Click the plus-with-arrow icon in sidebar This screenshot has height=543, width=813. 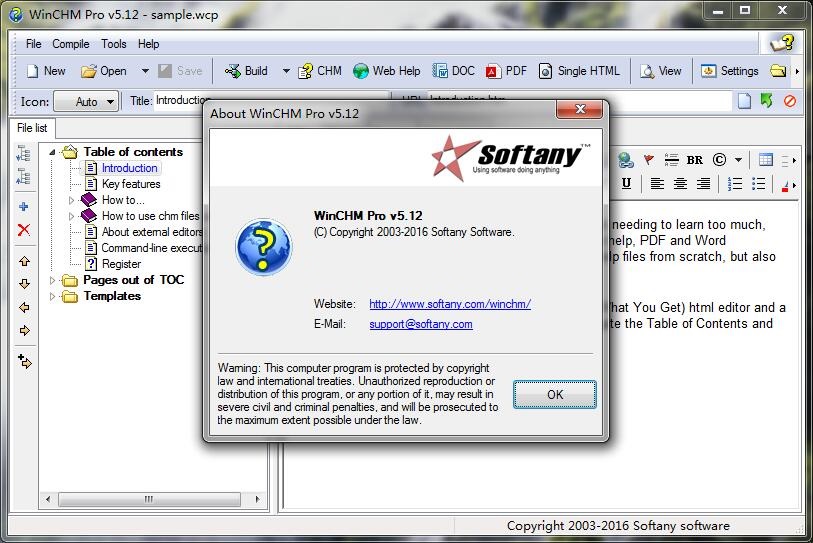(24, 361)
